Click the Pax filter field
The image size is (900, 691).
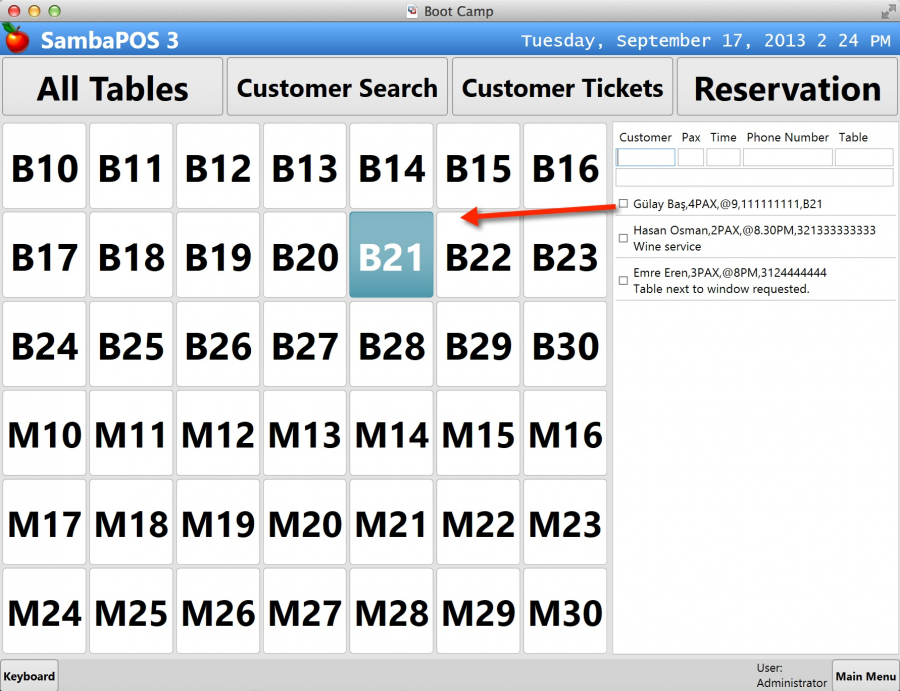click(x=690, y=157)
